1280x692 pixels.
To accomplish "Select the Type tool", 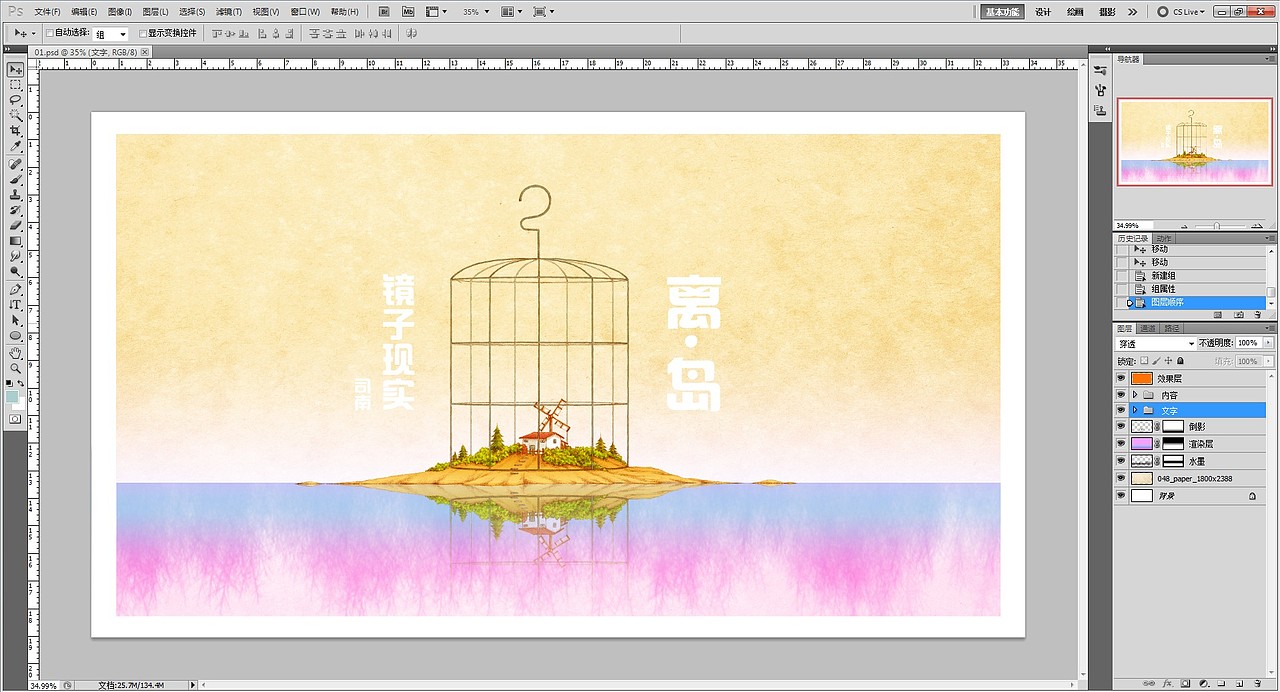I will click(15, 303).
